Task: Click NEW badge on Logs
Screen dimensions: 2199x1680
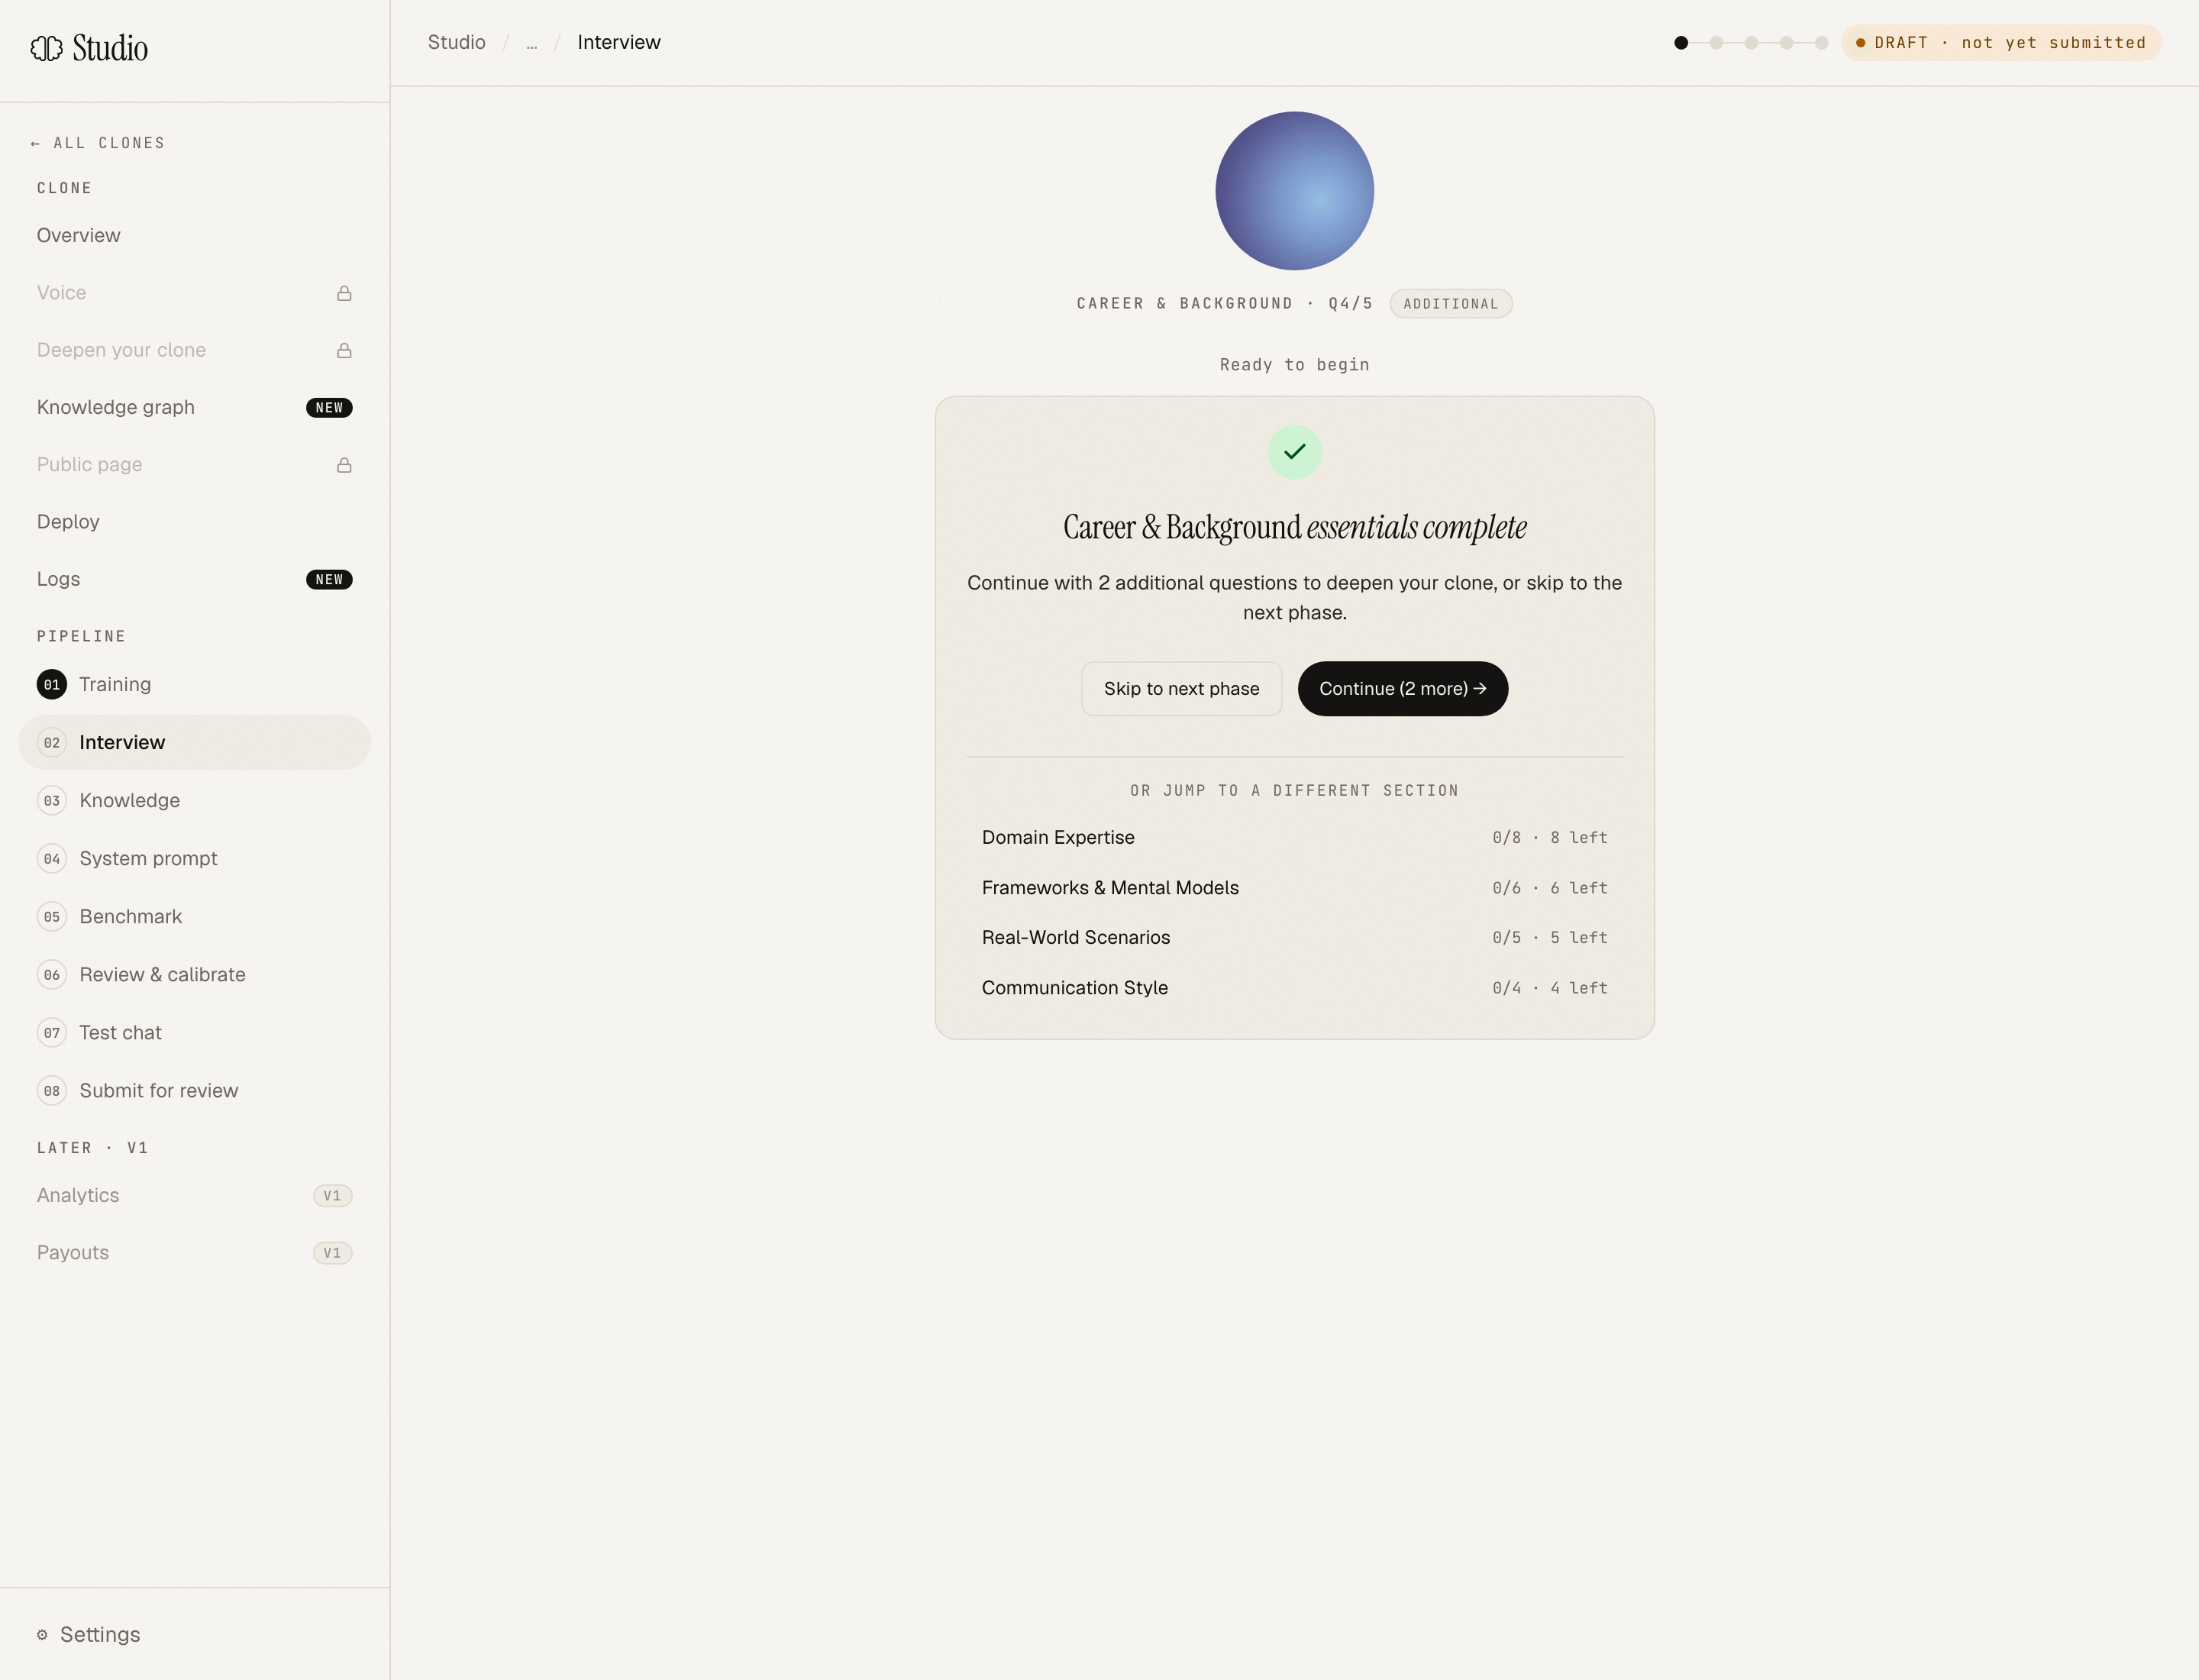Action: (329, 580)
